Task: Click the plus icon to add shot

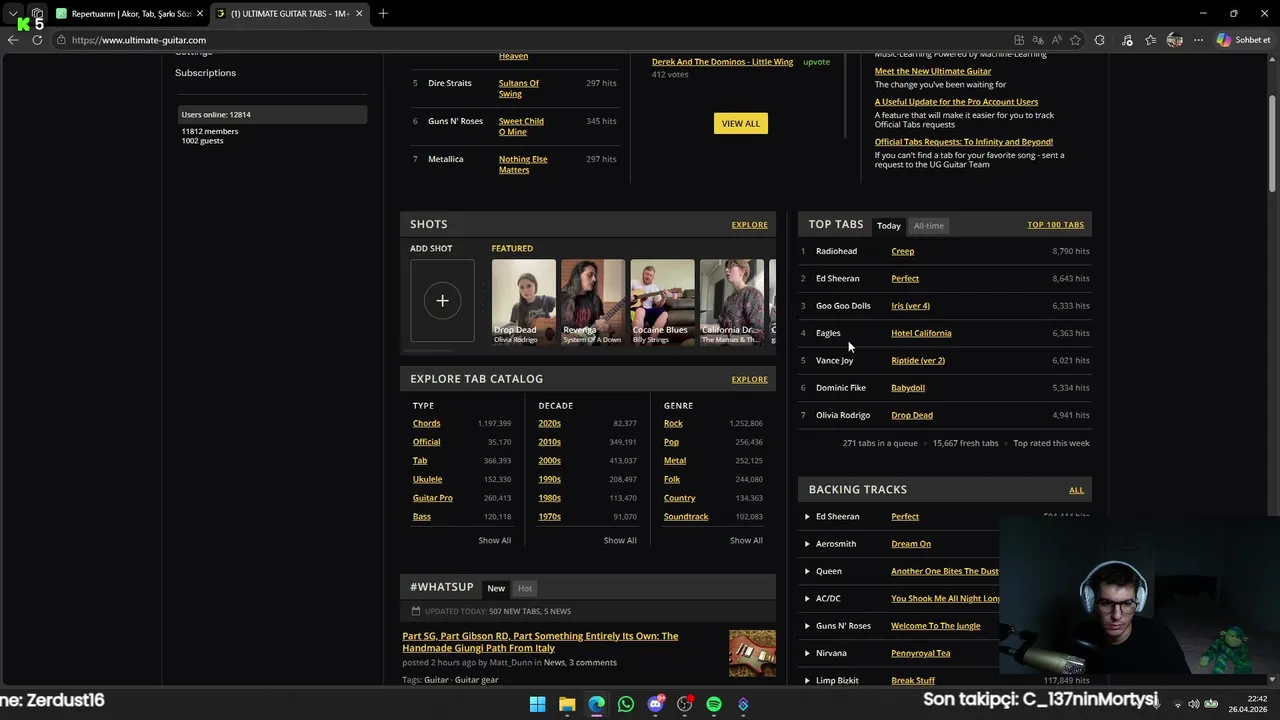Action: click(x=442, y=300)
